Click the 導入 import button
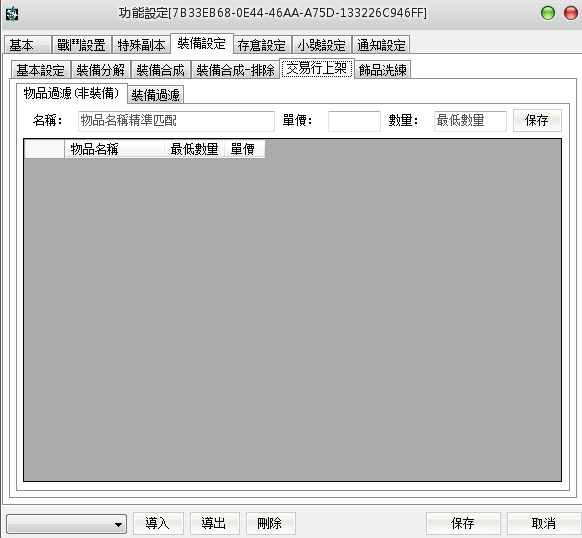Screen dimensions: 582x538 pos(158,524)
